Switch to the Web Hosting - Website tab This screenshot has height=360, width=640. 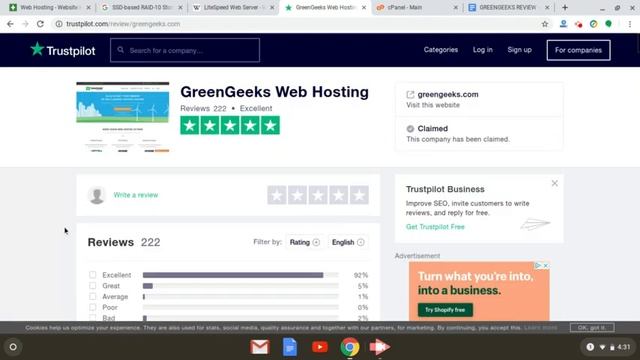(48, 7)
